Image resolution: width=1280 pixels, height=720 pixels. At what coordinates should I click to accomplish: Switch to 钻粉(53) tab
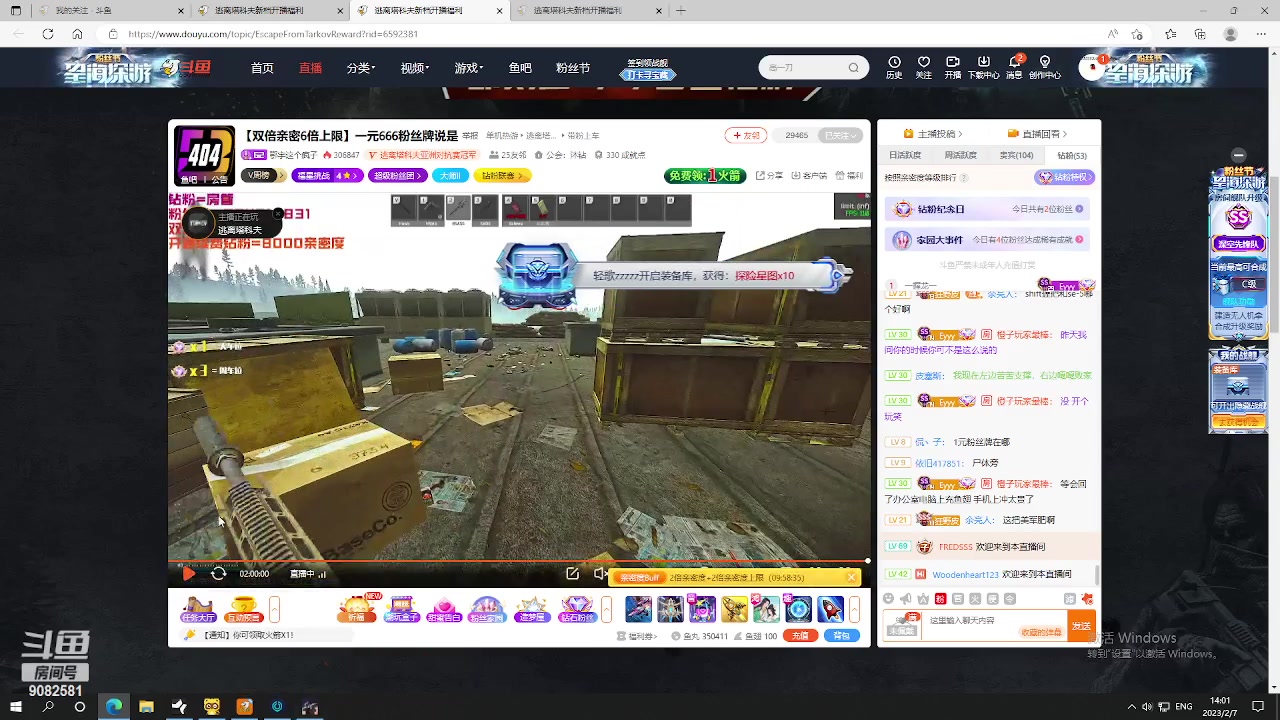pos(1072,155)
